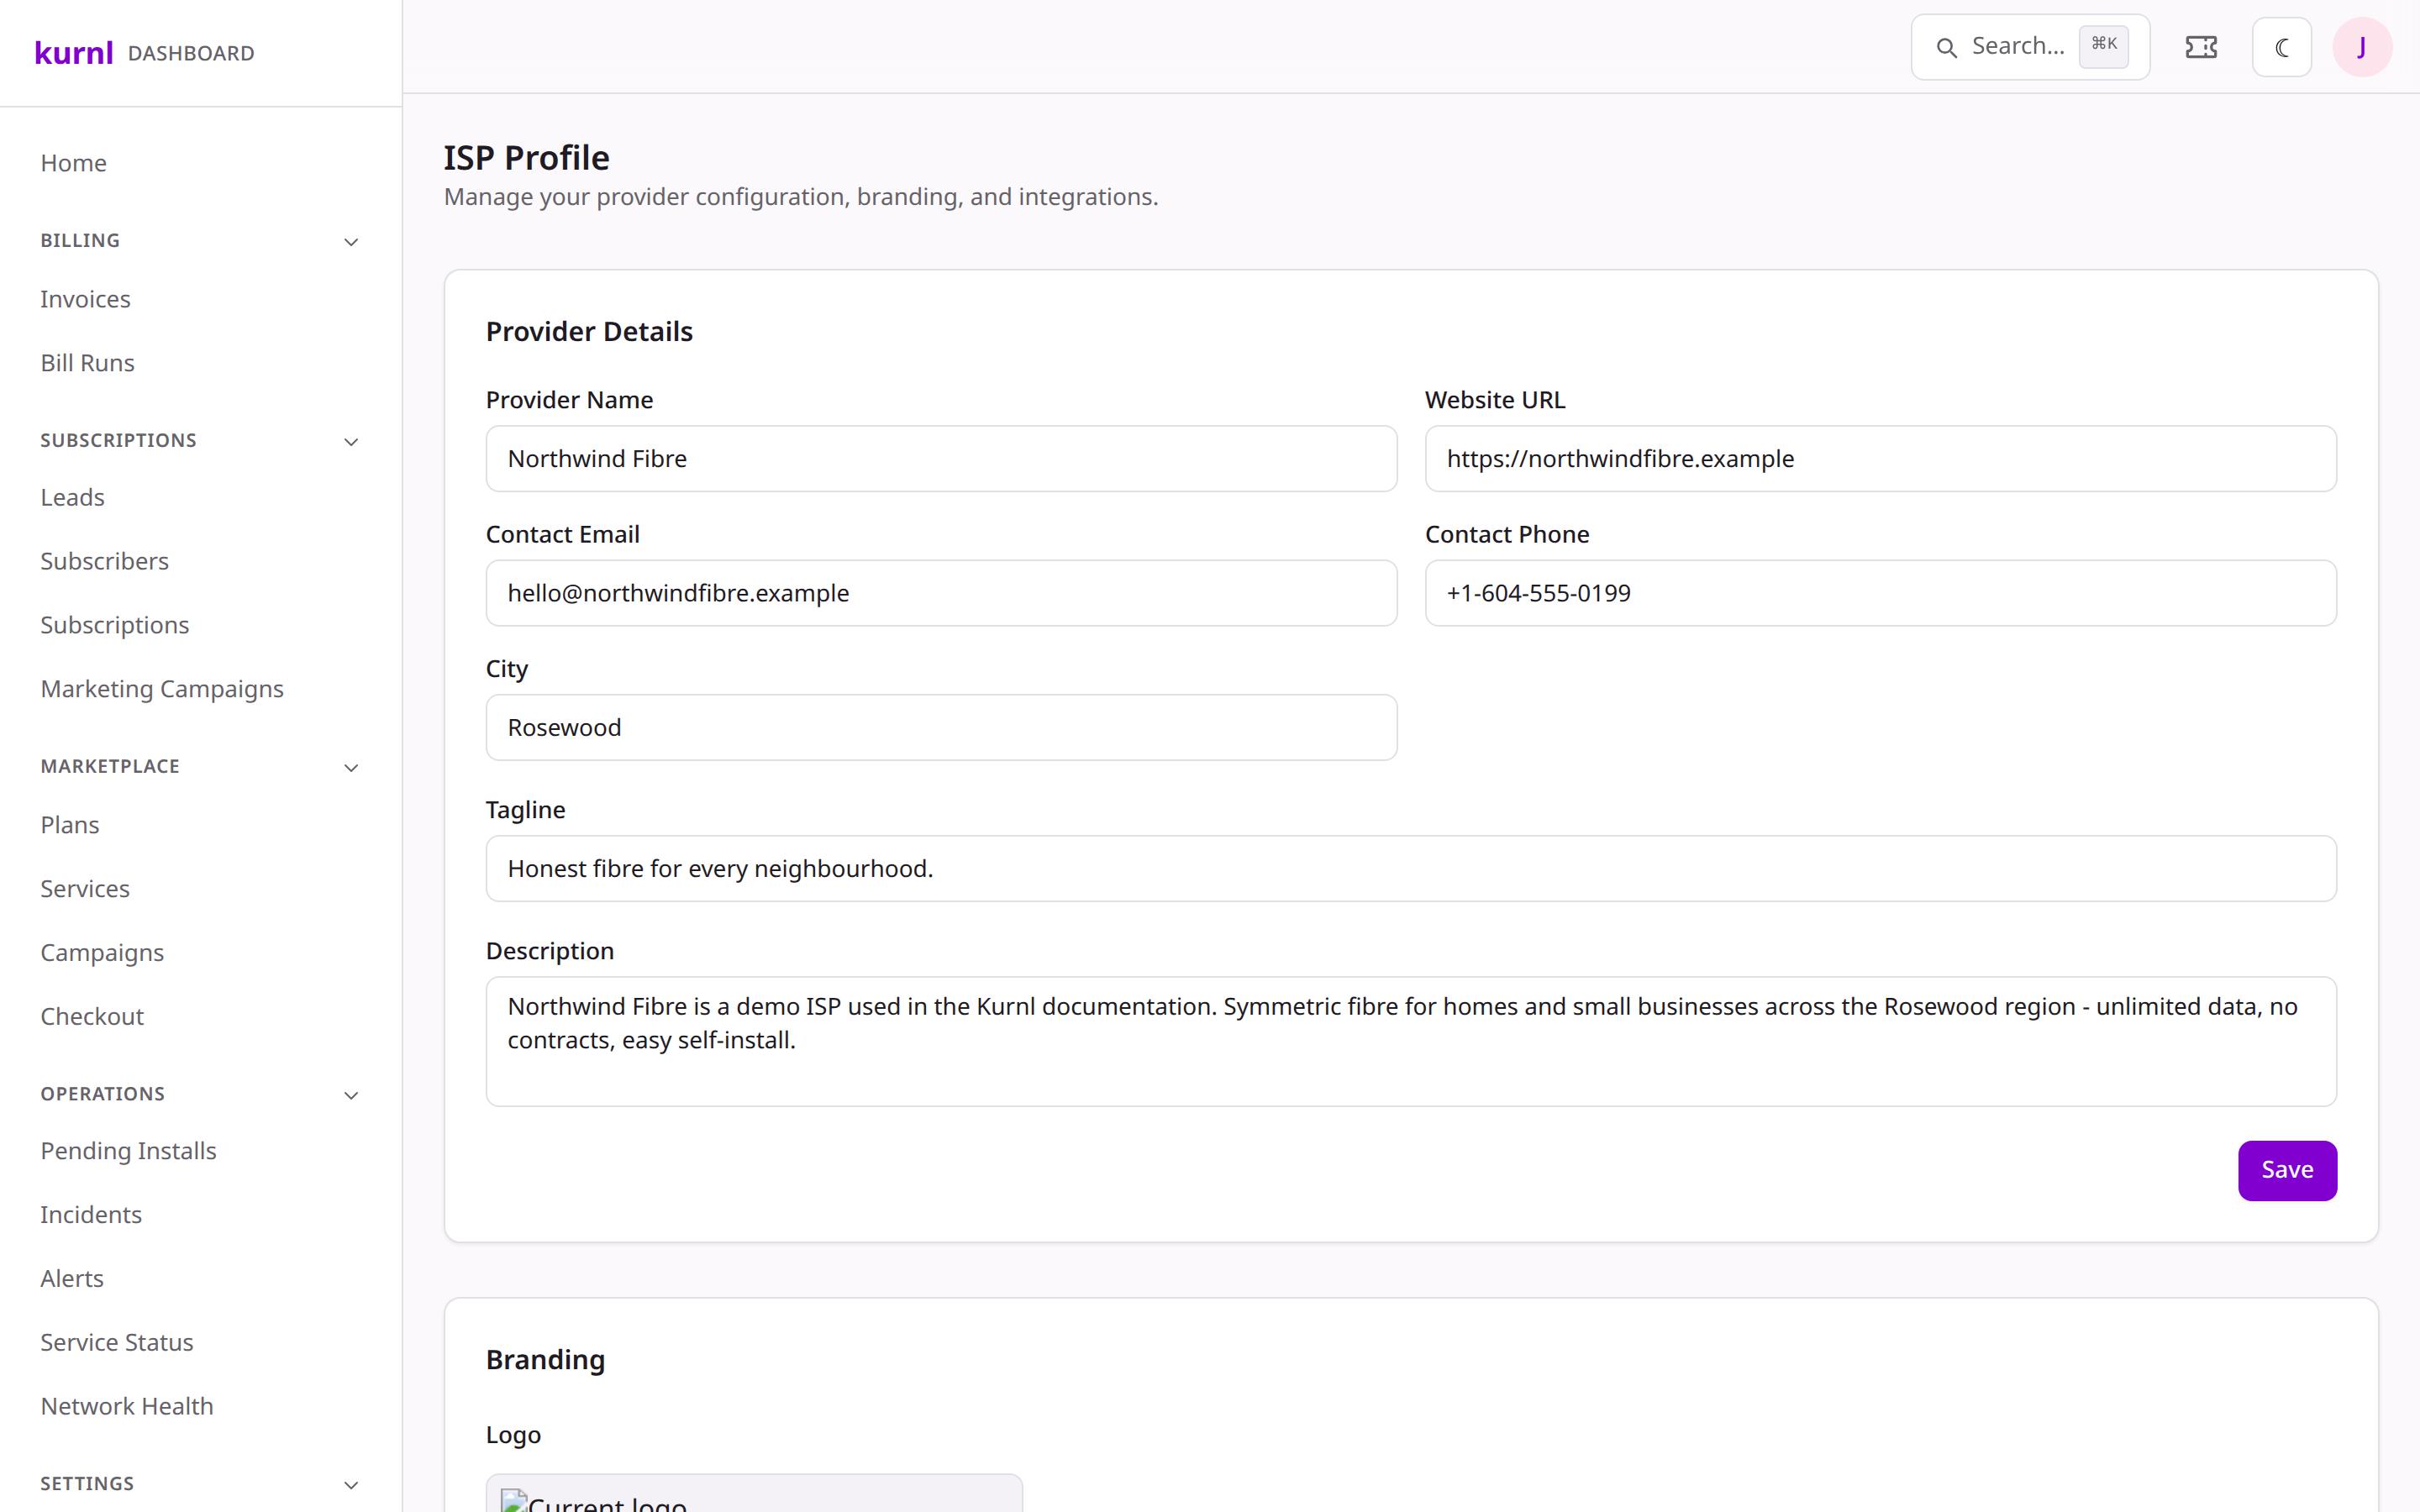Image resolution: width=2420 pixels, height=1512 pixels.
Task: Edit the Contact Phone field
Action: [x=1880, y=593]
